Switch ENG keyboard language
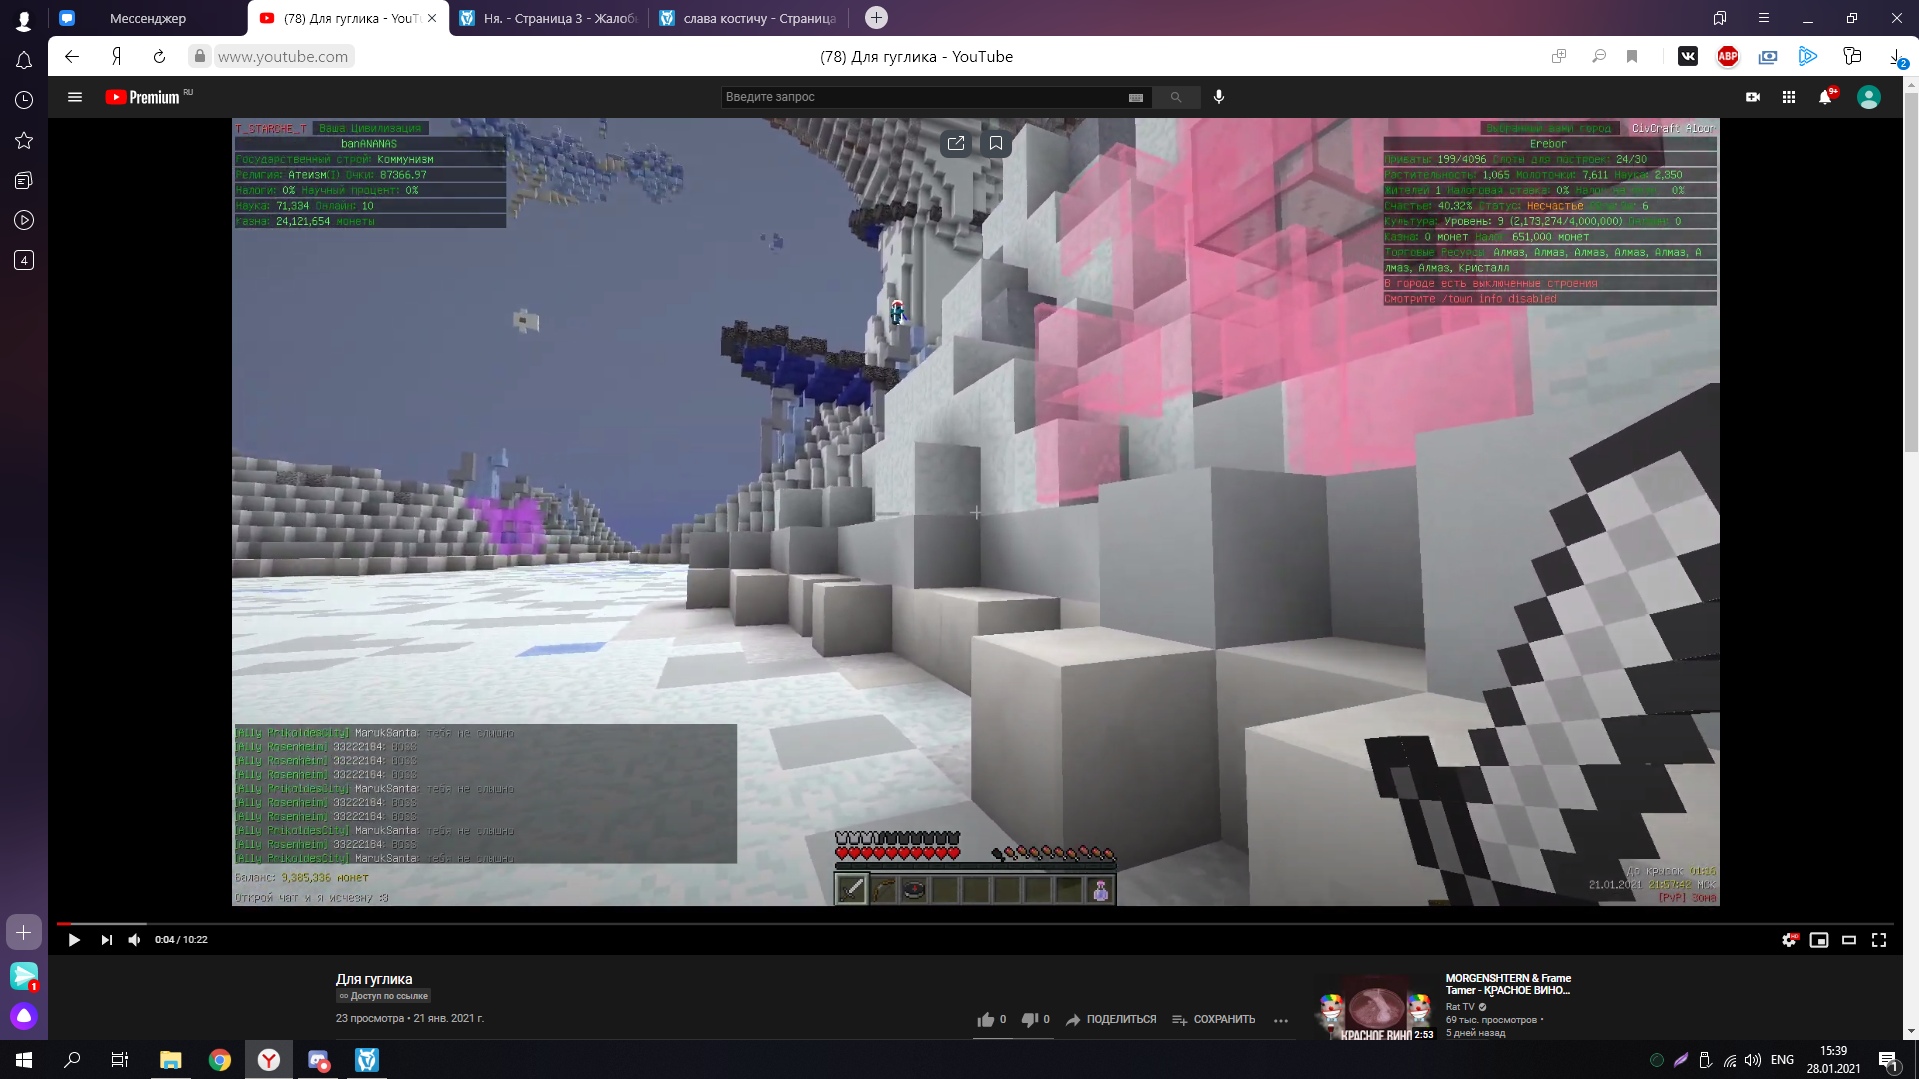This screenshot has width=1919, height=1079. (1782, 1060)
